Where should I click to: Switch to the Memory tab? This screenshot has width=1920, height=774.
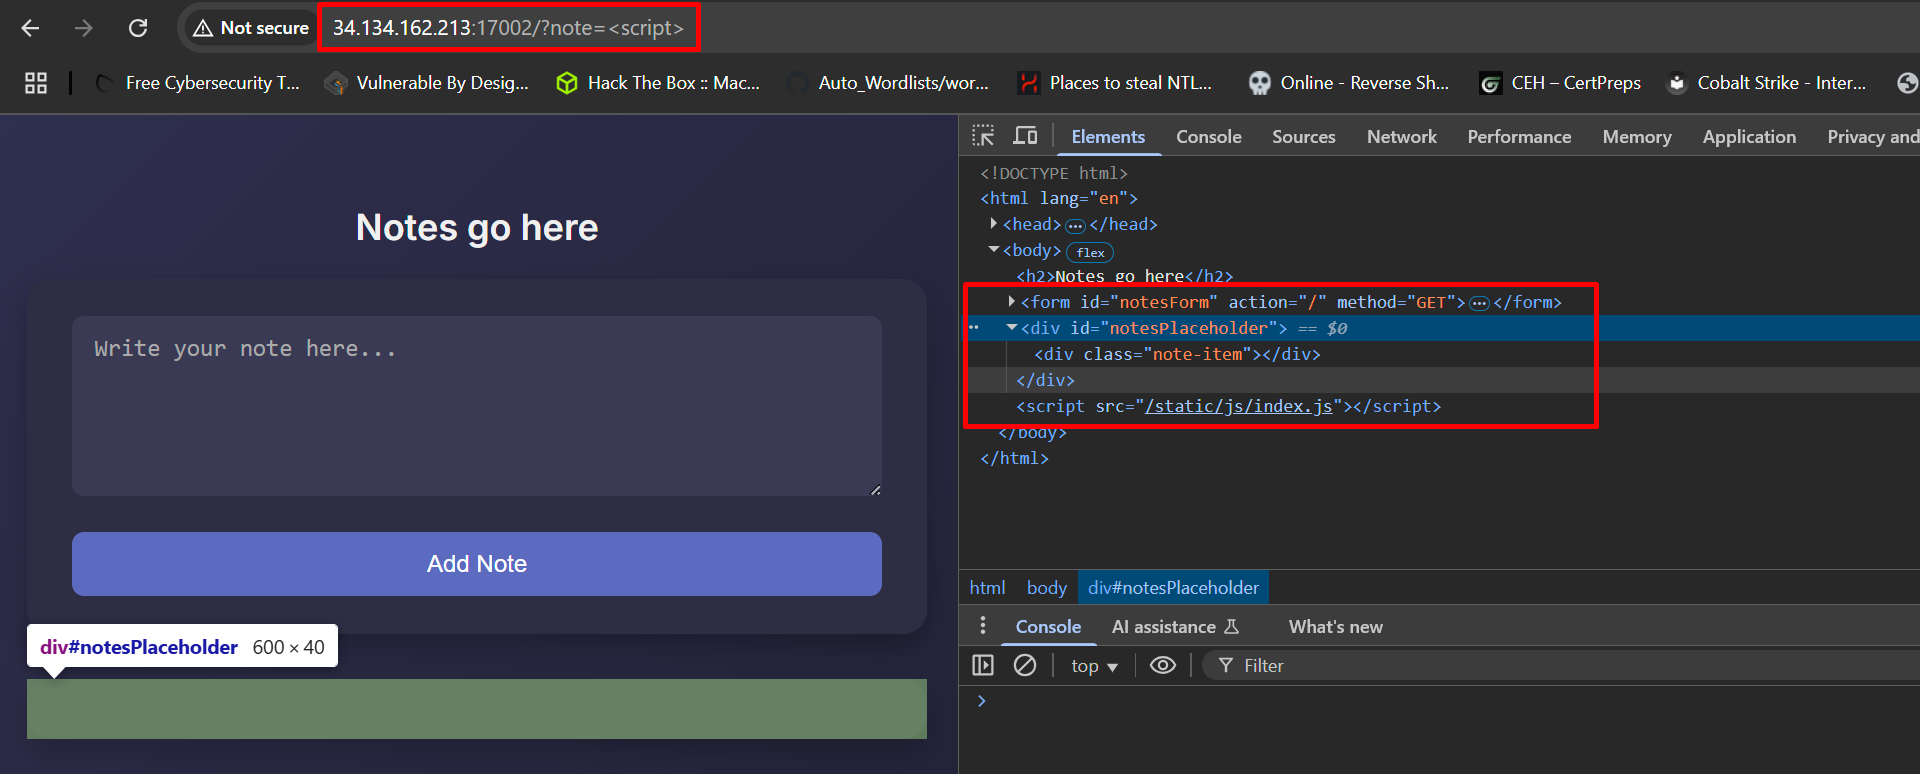(x=1637, y=137)
